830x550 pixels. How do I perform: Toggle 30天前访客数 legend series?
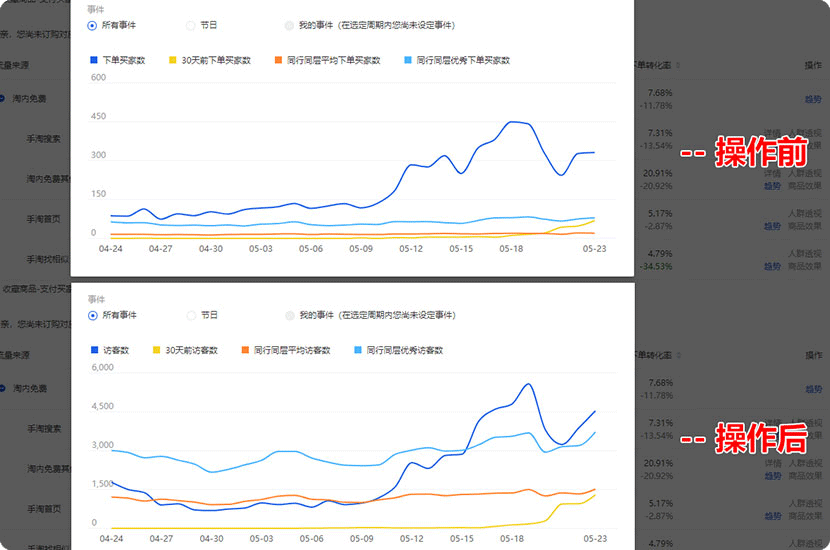tap(191, 351)
